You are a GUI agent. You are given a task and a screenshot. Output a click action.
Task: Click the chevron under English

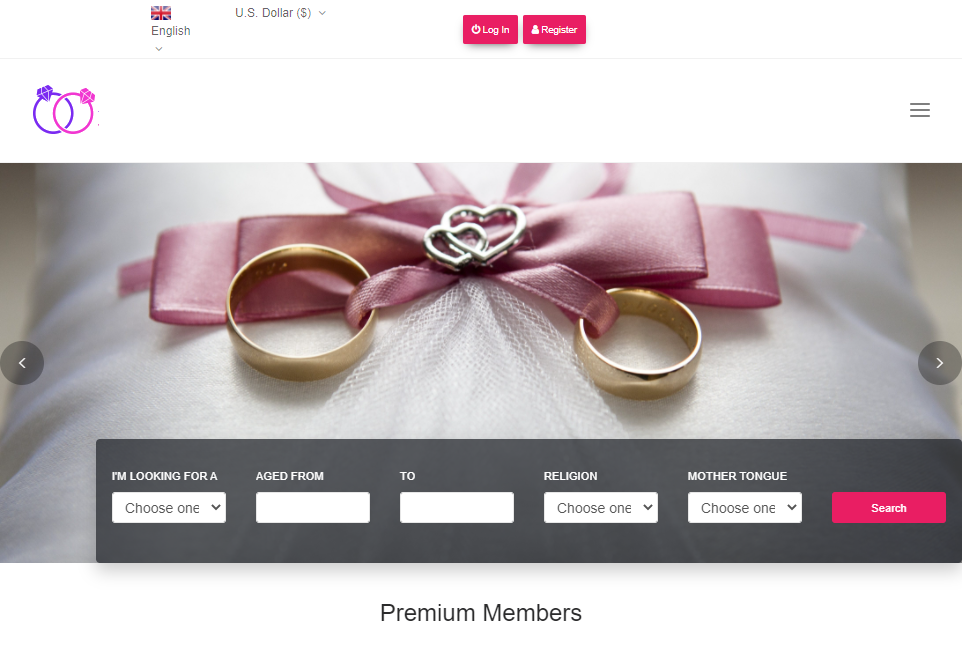pyautogui.click(x=158, y=49)
